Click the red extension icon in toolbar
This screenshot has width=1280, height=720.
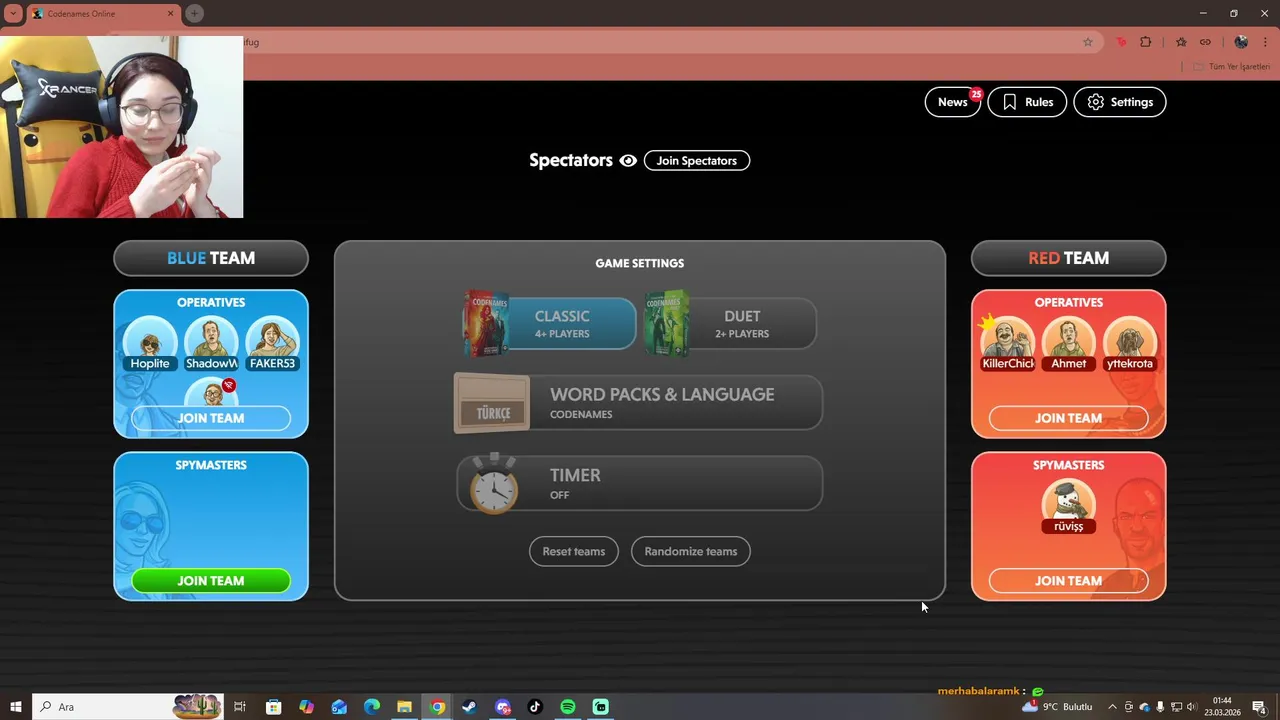tap(1121, 42)
